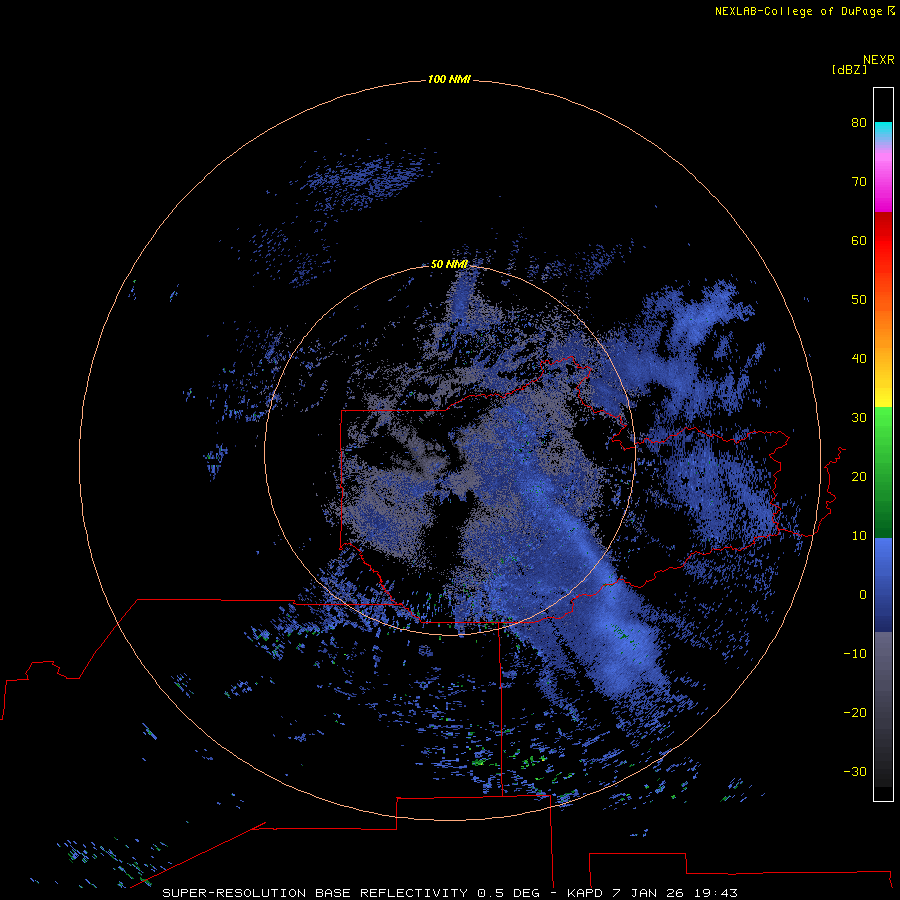The height and width of the screenshot is (900, 900).
Task: Click the 10 value on dBZ scale
Action: click(859, 536)
